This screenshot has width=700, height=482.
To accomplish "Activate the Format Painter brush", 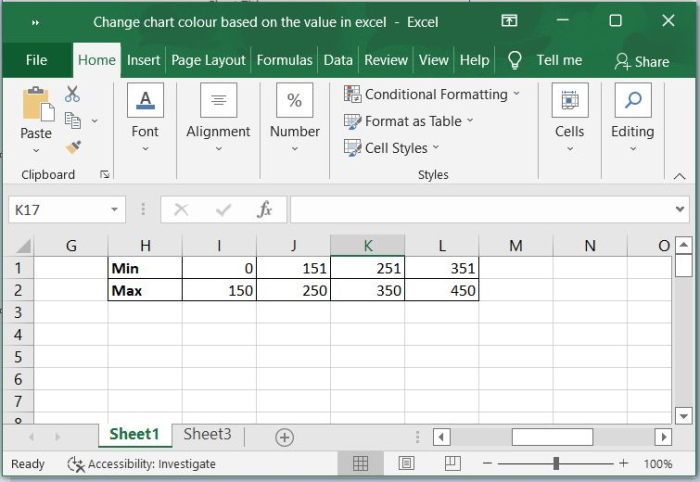I will [73, 147].
